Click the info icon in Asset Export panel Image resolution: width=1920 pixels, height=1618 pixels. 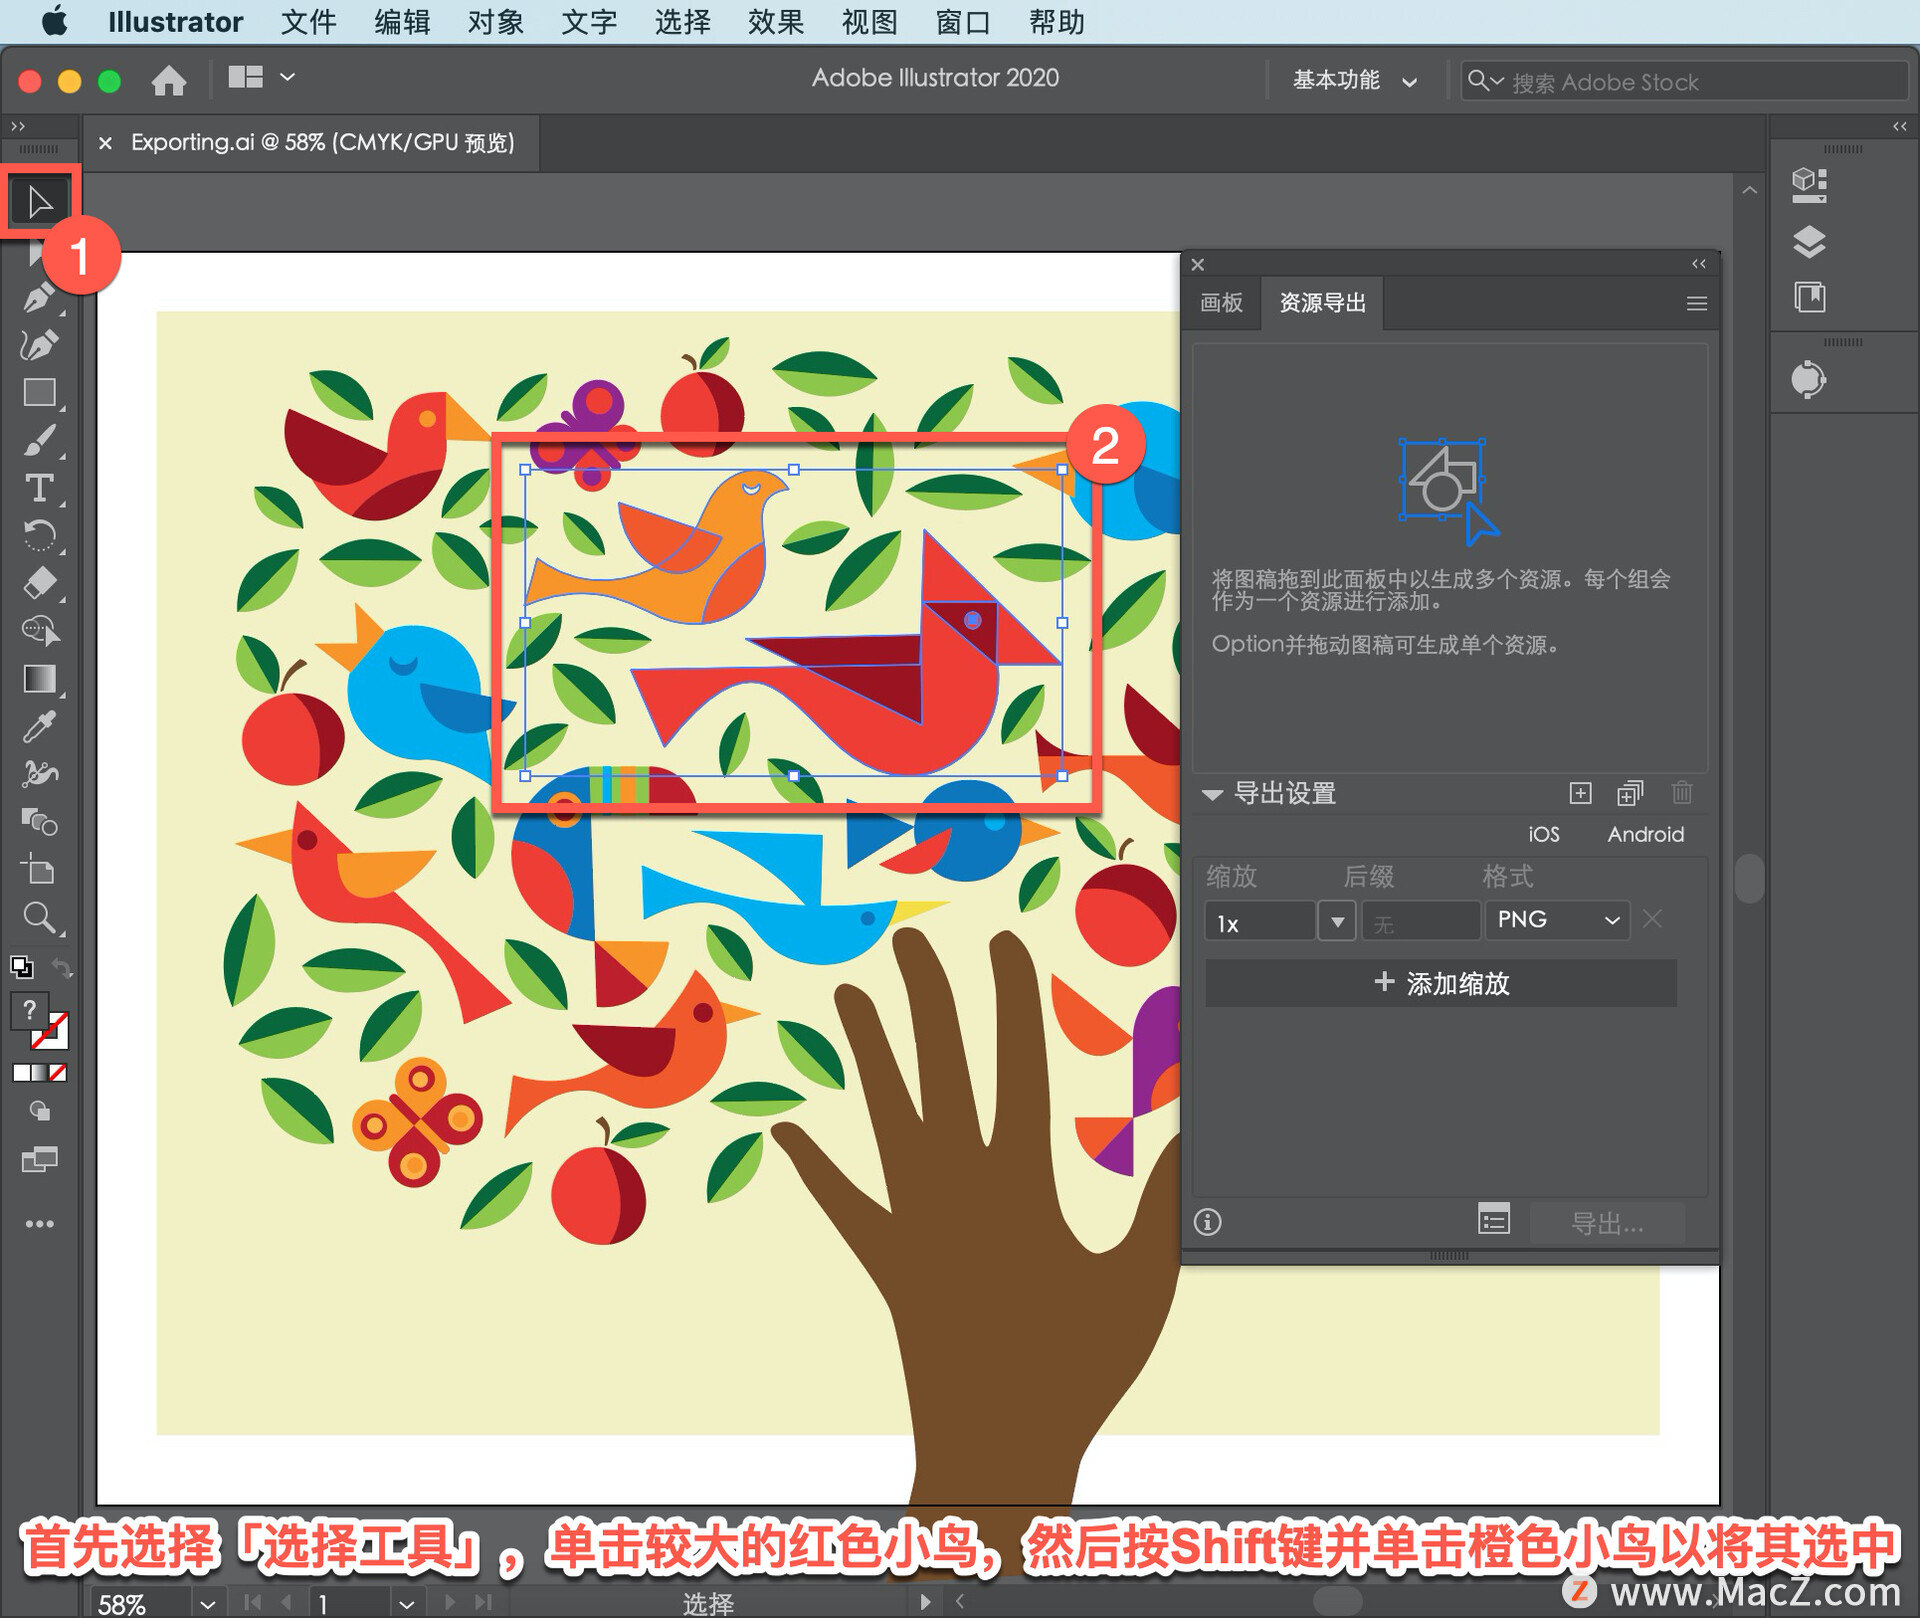click(1207, 1221)
